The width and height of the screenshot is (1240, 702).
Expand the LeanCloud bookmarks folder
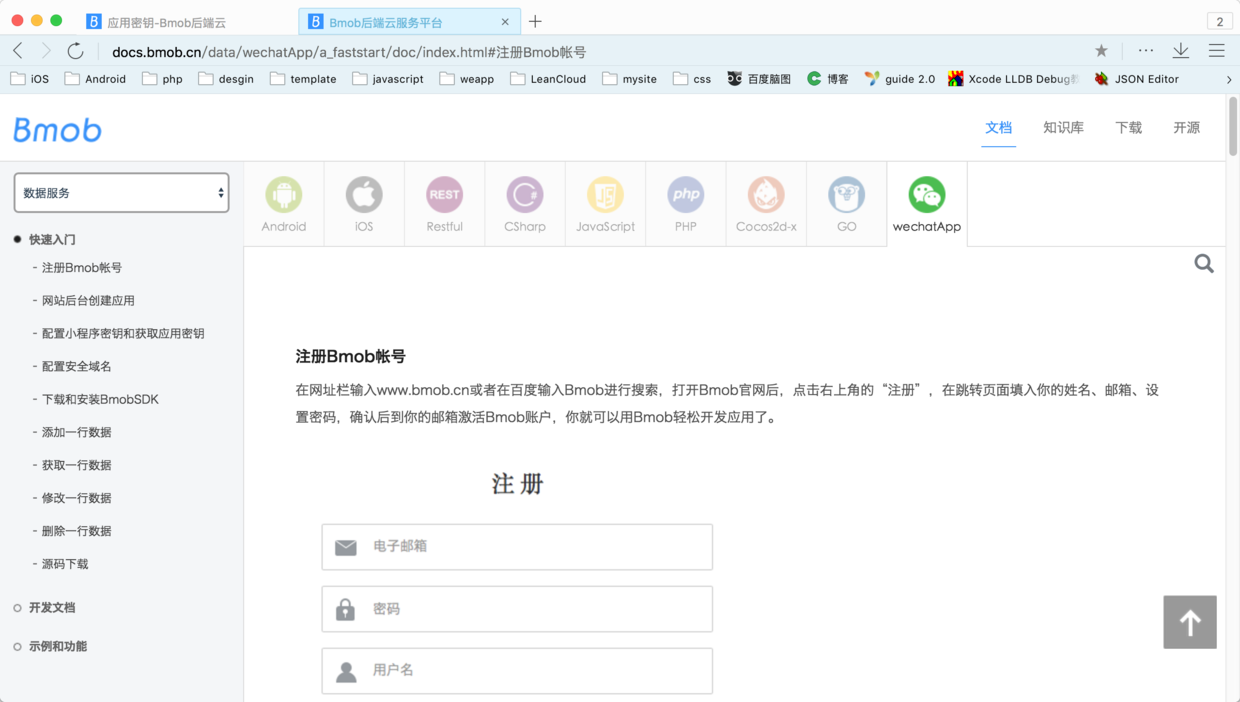pyautogui.click(x=548, y=79)
